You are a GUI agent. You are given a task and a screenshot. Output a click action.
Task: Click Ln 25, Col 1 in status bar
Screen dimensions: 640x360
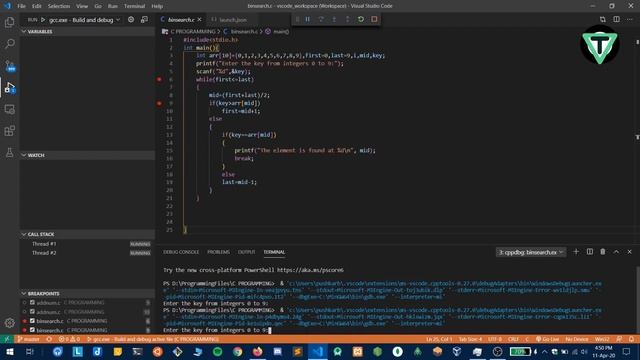pyautogui.click(x=439, y=339)
